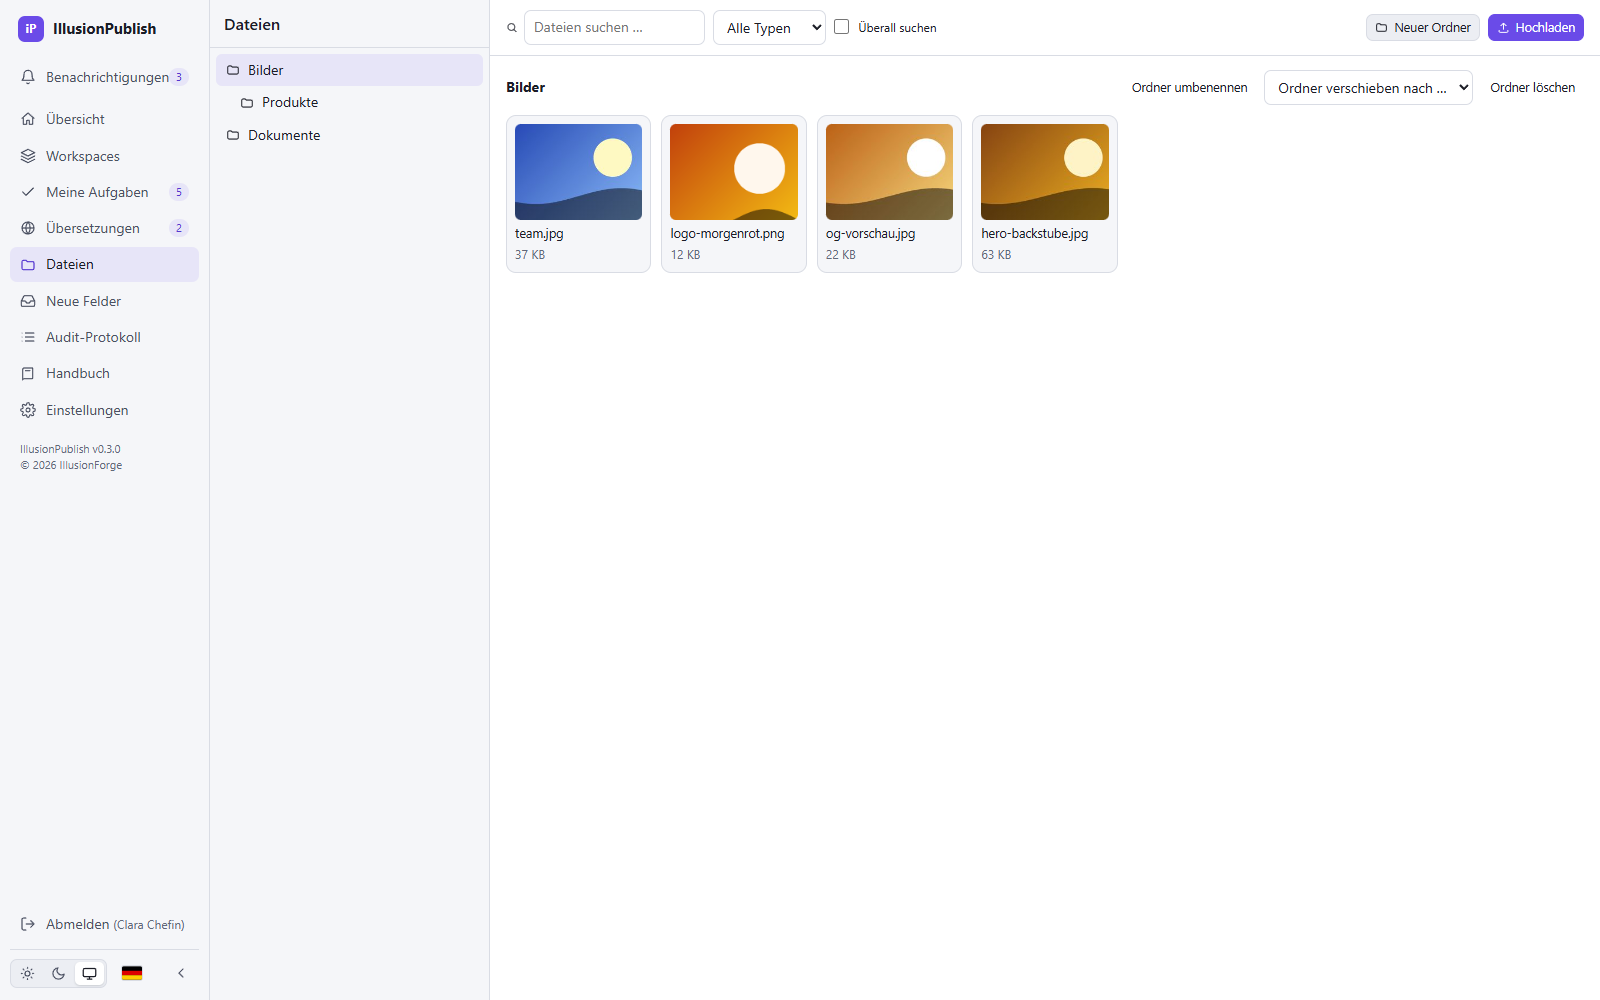Collapse sidebar with chevron icon
The width and height of the screenshot is (1600, 1000).
[x=181, y=973]
